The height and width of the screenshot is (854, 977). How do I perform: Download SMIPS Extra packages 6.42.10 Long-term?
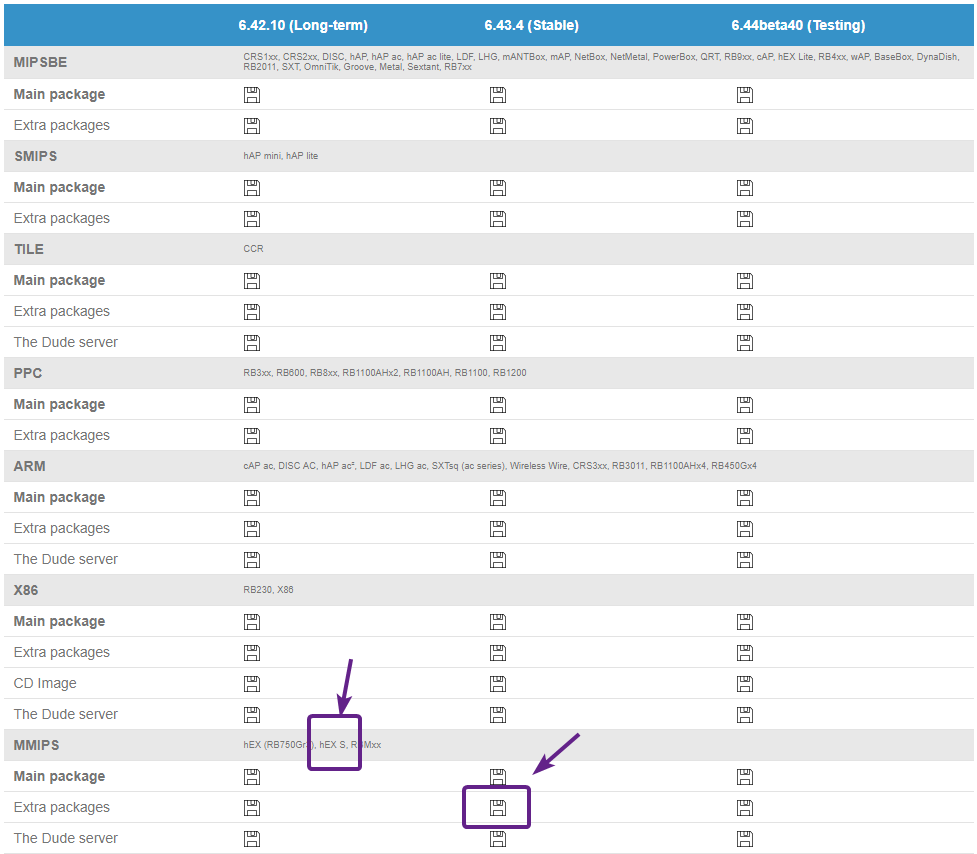point(252,219)
